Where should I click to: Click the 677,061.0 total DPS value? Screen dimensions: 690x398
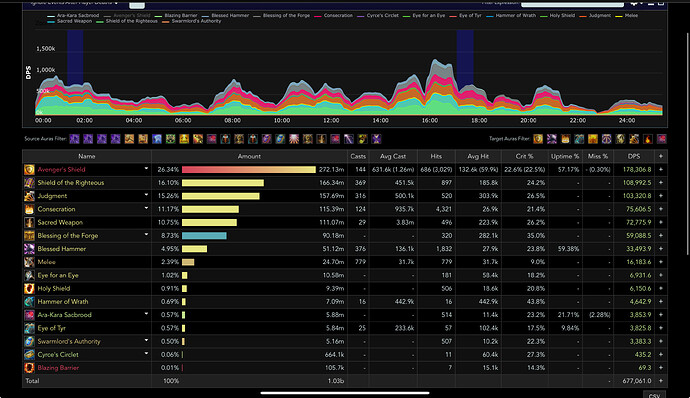pos(637,381)
